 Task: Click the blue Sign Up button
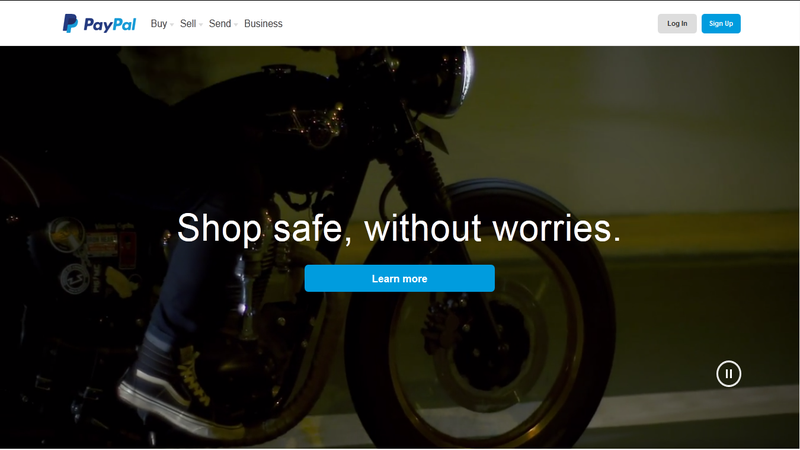point(721,23)
